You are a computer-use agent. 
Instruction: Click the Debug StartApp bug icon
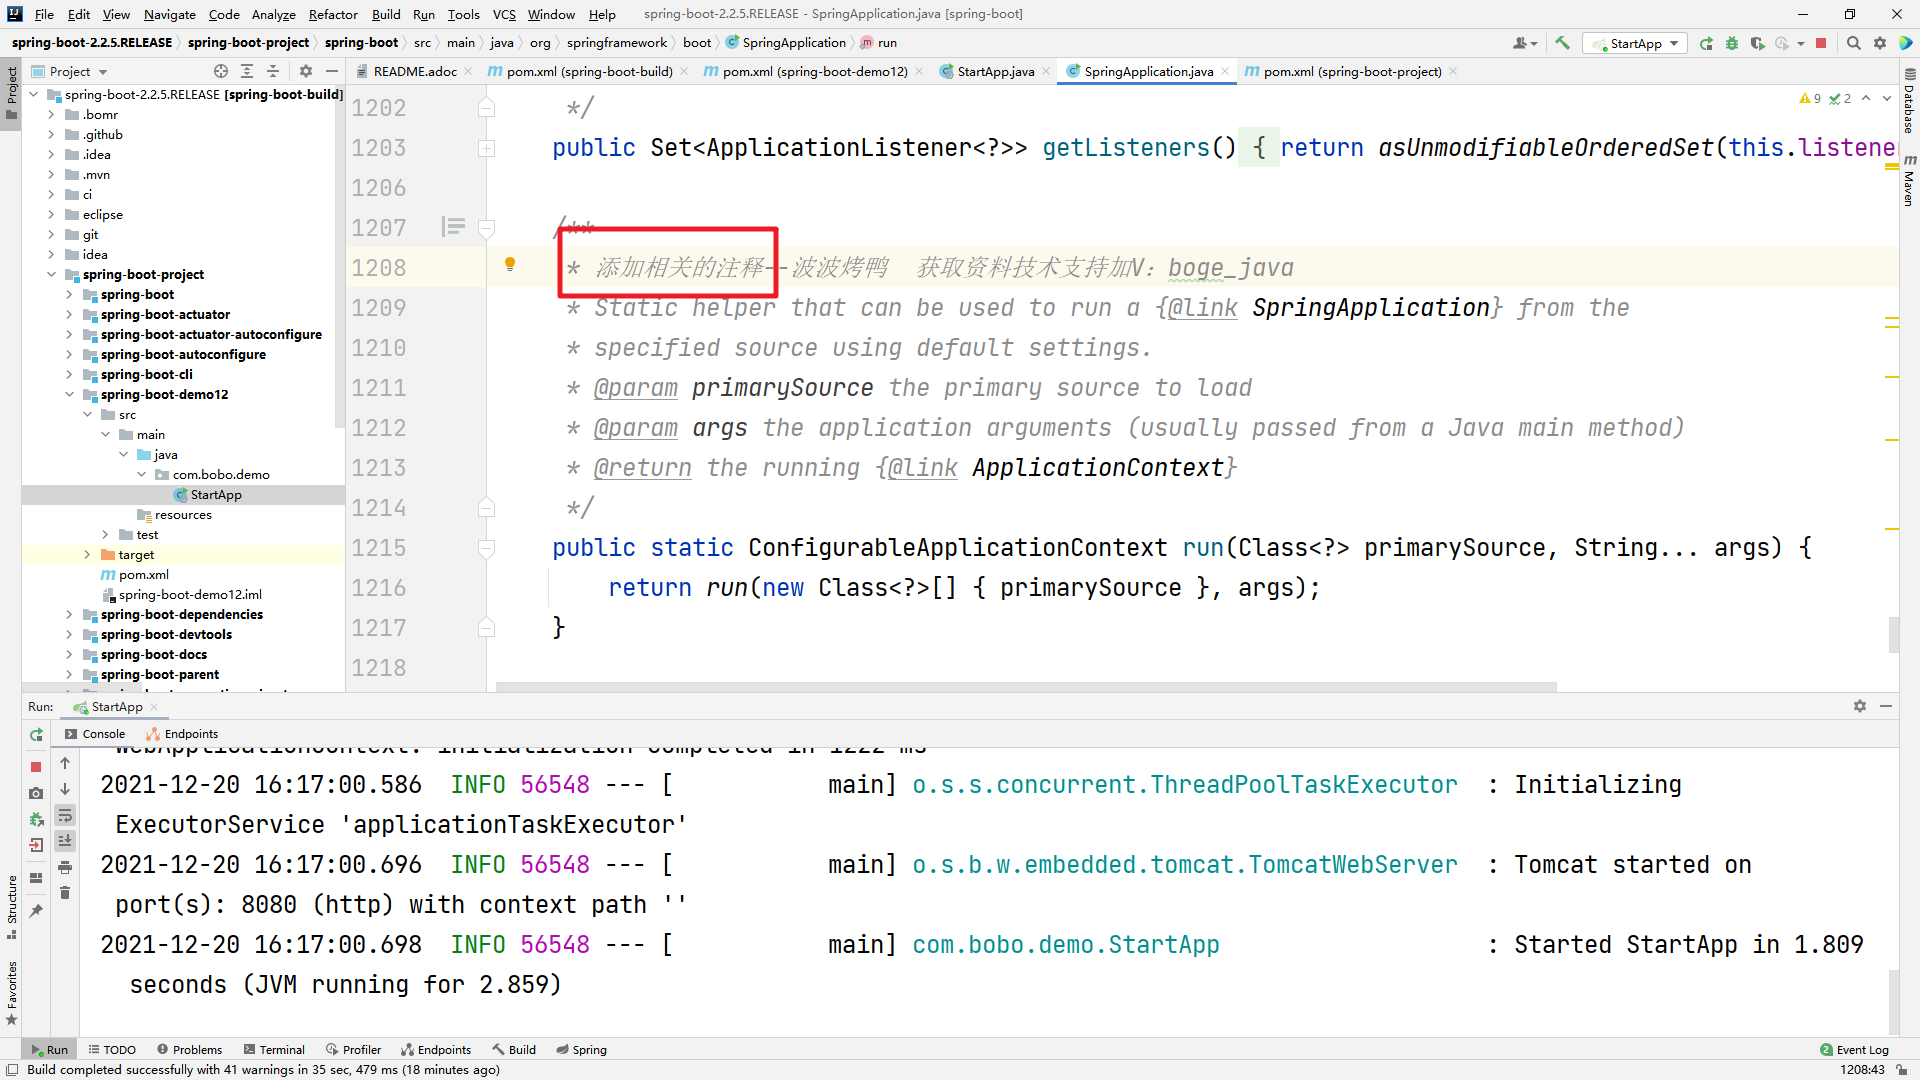pos(1732,43)
